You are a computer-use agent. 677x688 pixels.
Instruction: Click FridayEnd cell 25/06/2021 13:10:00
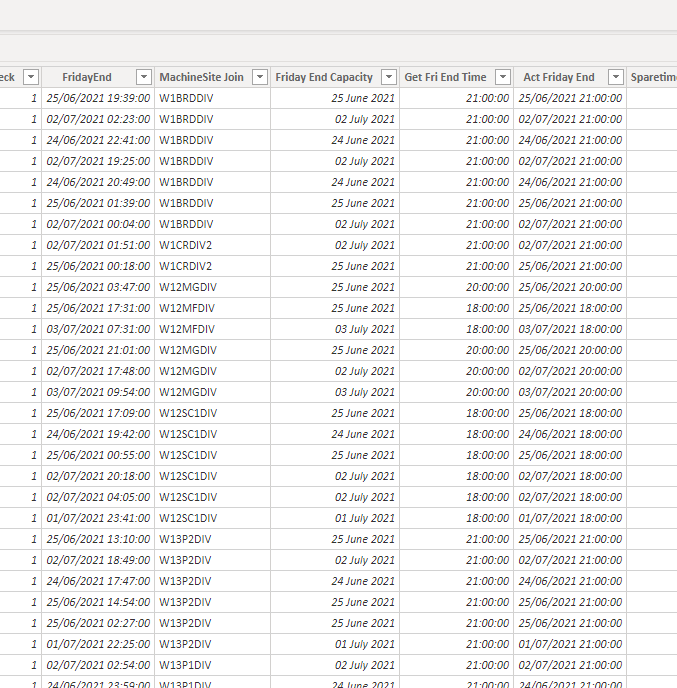point(98,539)
